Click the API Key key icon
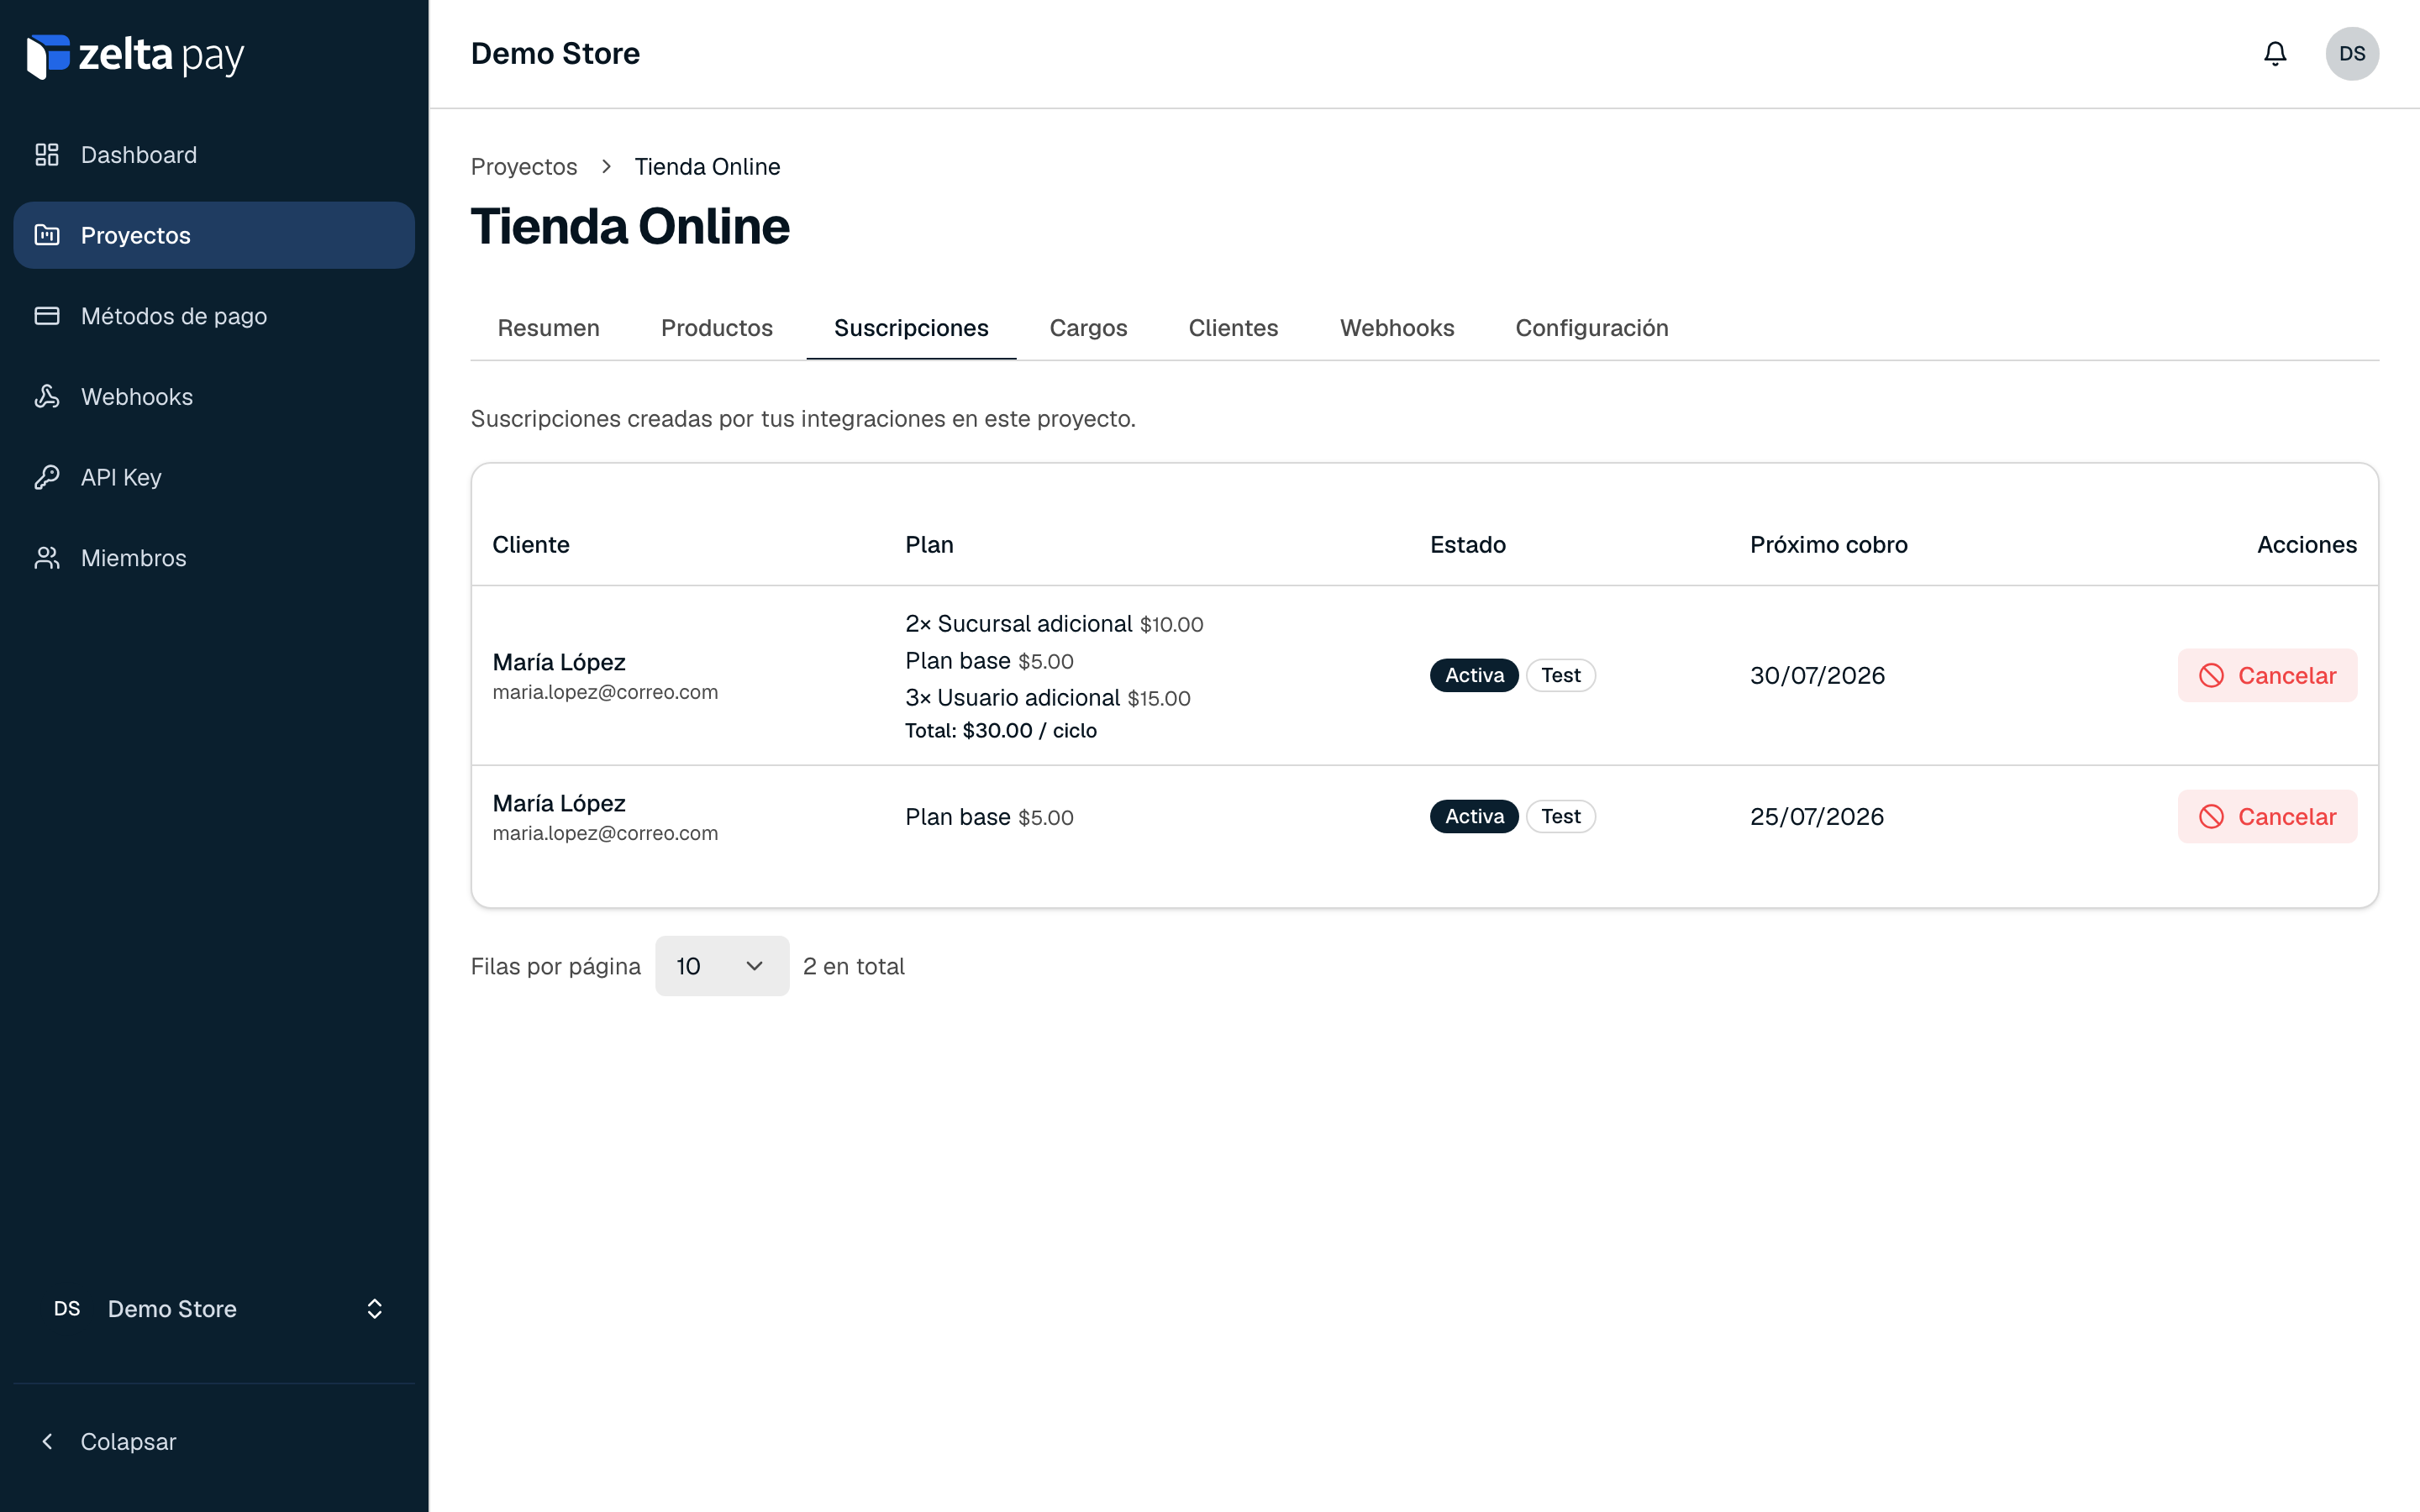The width and height of the screenshot is (2420, 1512). click(x=47, y=477)
